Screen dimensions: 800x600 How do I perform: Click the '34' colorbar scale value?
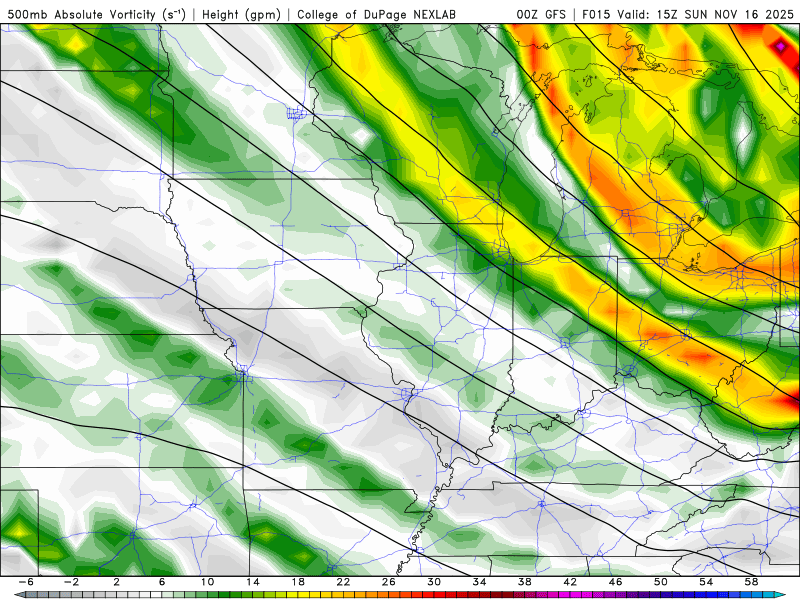click(x=479, y=582)
